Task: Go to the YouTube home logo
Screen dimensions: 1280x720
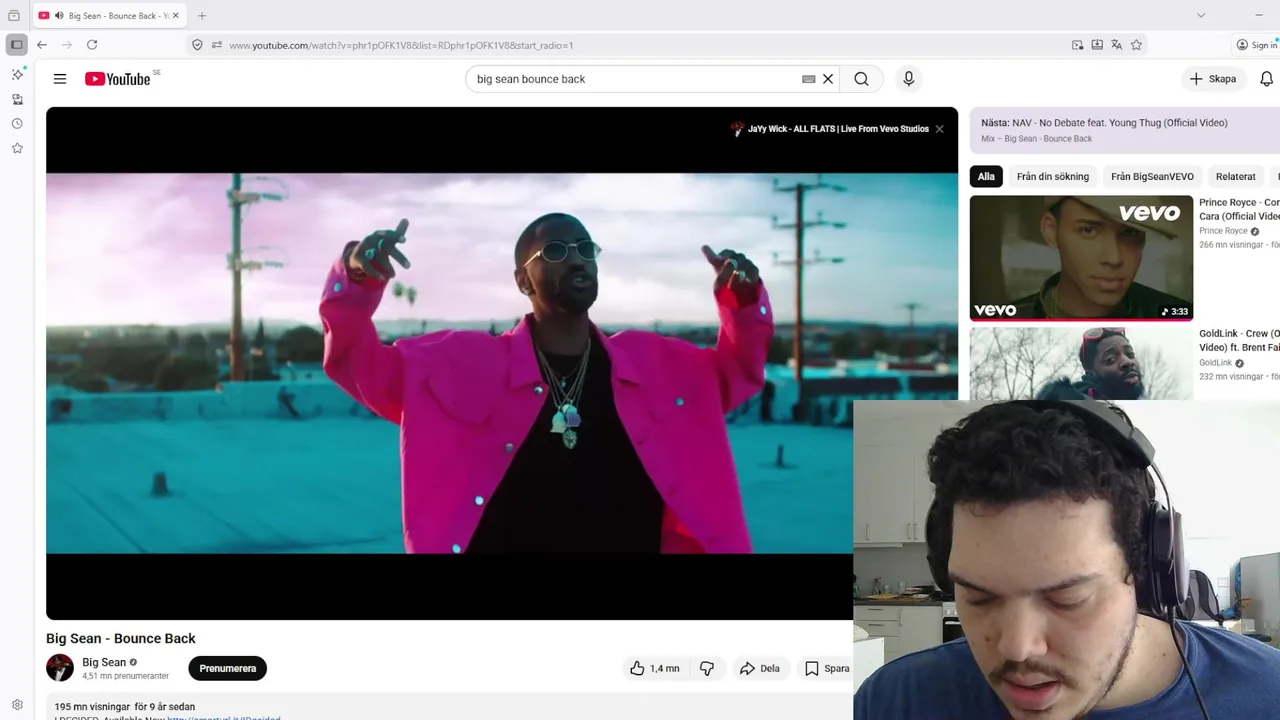Action: 118,79
